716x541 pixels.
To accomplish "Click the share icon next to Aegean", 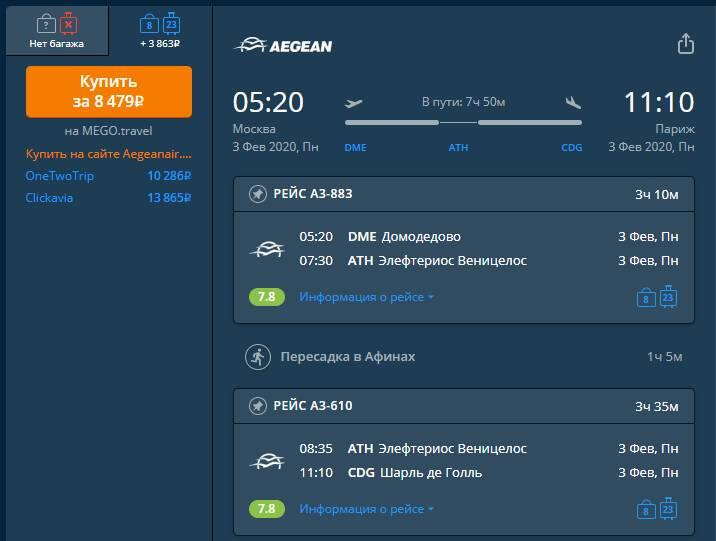I will [685, 44].
